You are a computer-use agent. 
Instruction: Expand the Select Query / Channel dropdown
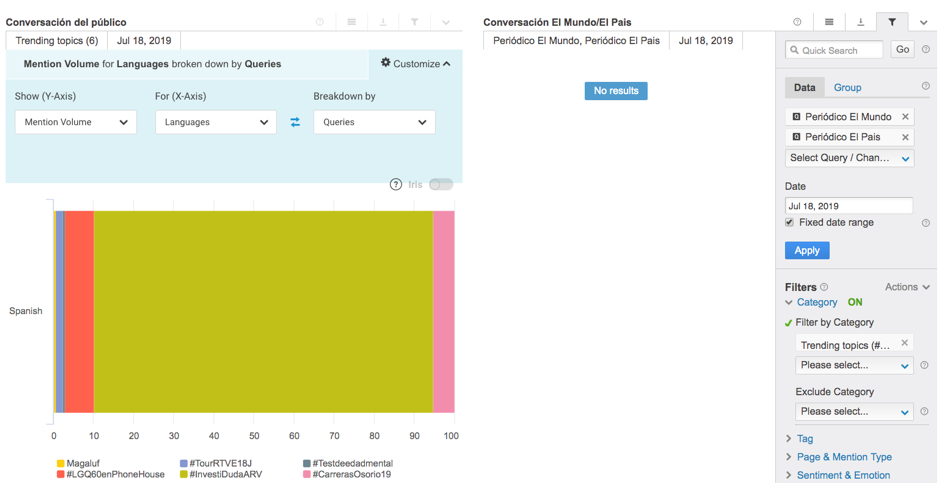point(849,158)
